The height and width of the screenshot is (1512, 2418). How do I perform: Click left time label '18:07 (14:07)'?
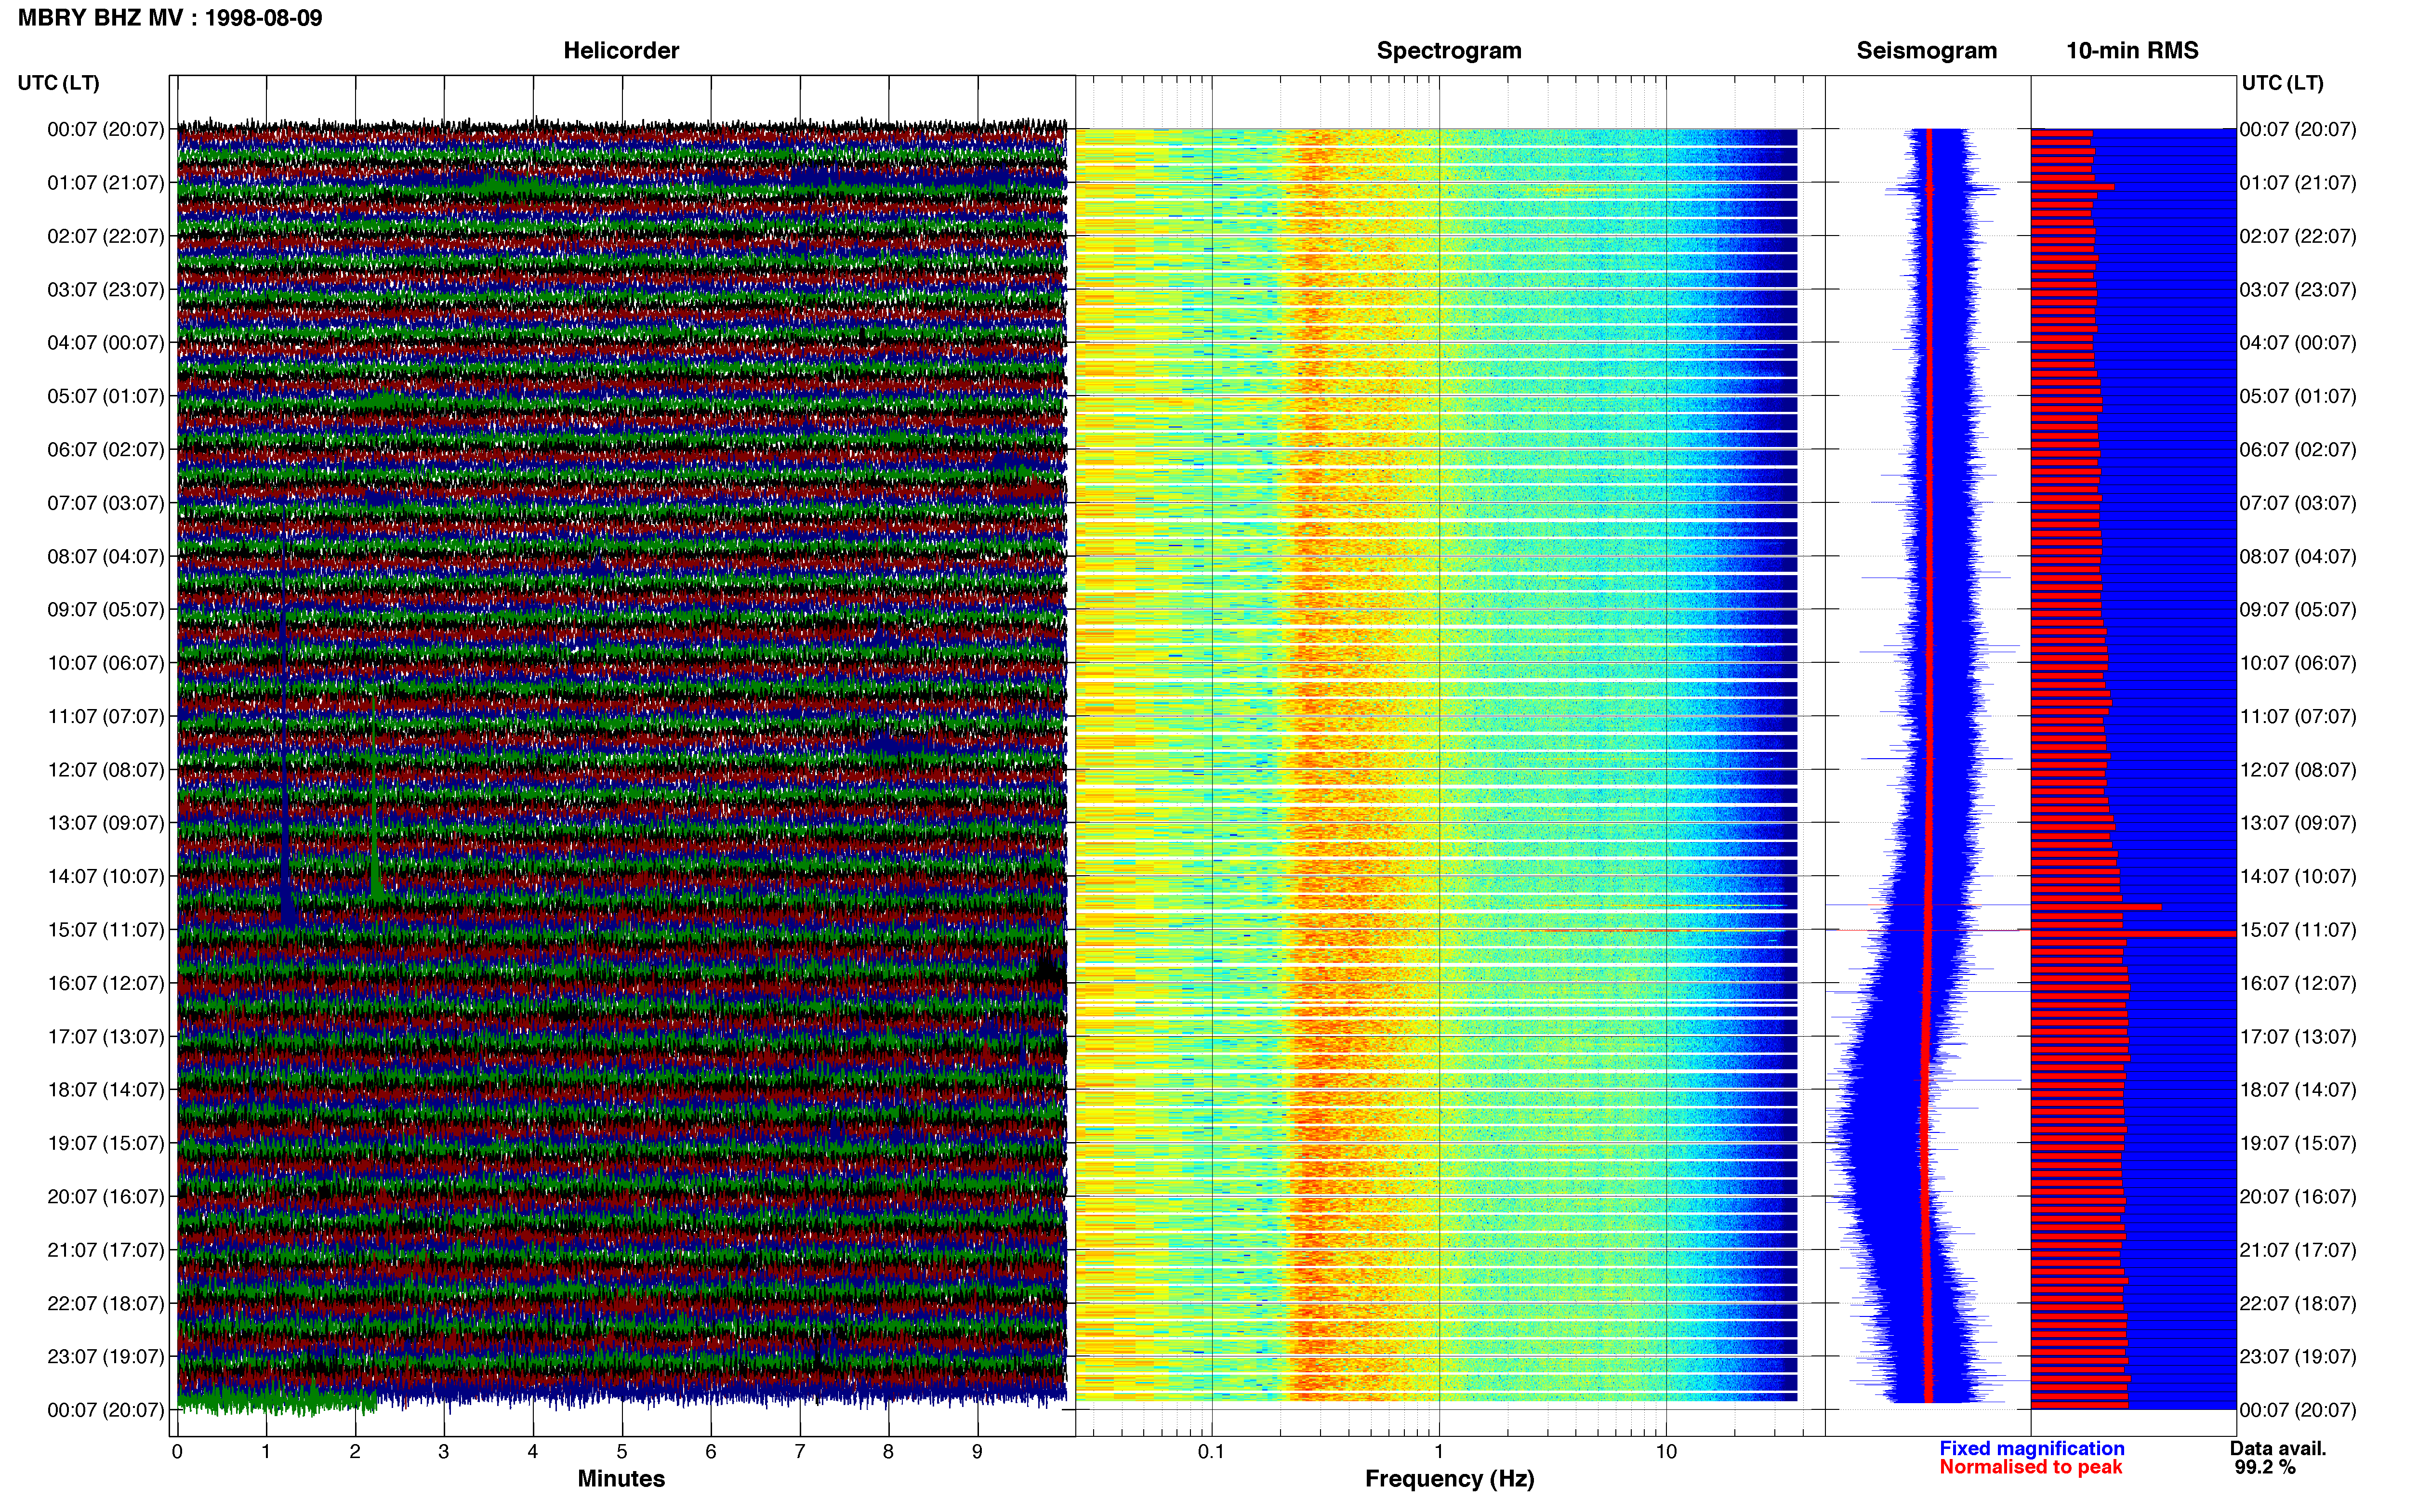[x=105, y=1090]
